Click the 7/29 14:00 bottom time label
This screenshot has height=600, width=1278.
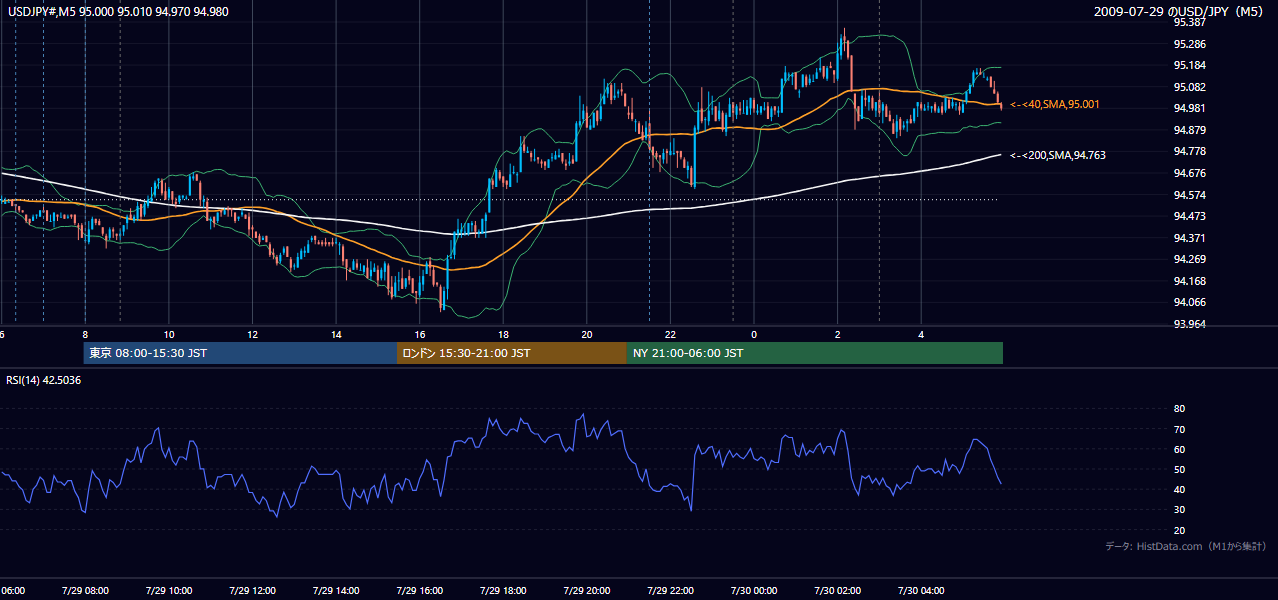(x=335, y=590)
